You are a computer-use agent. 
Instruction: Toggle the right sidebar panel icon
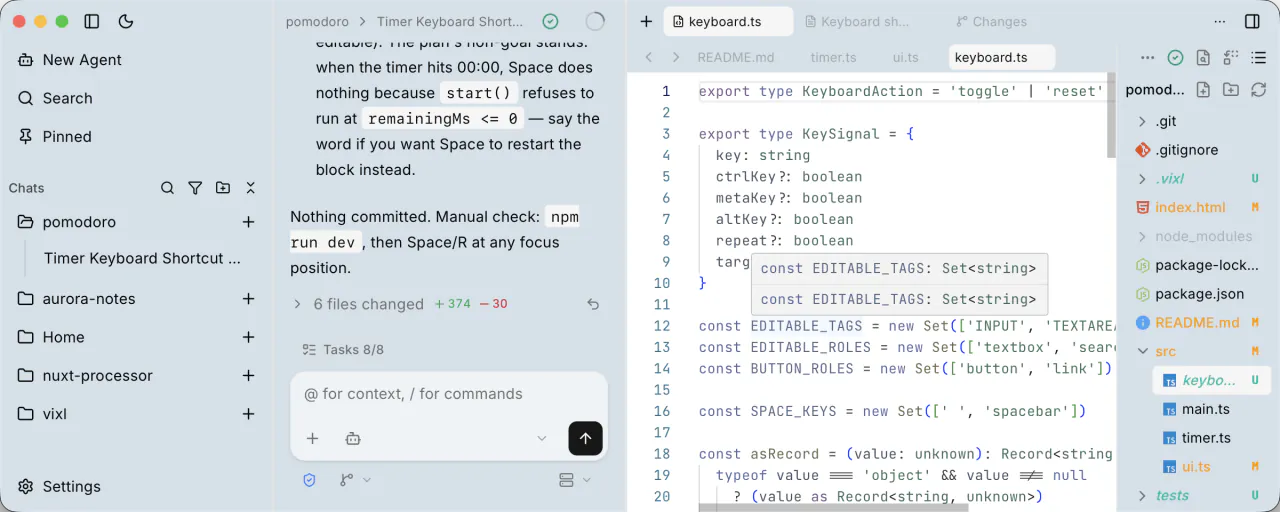coord(1252,21)
